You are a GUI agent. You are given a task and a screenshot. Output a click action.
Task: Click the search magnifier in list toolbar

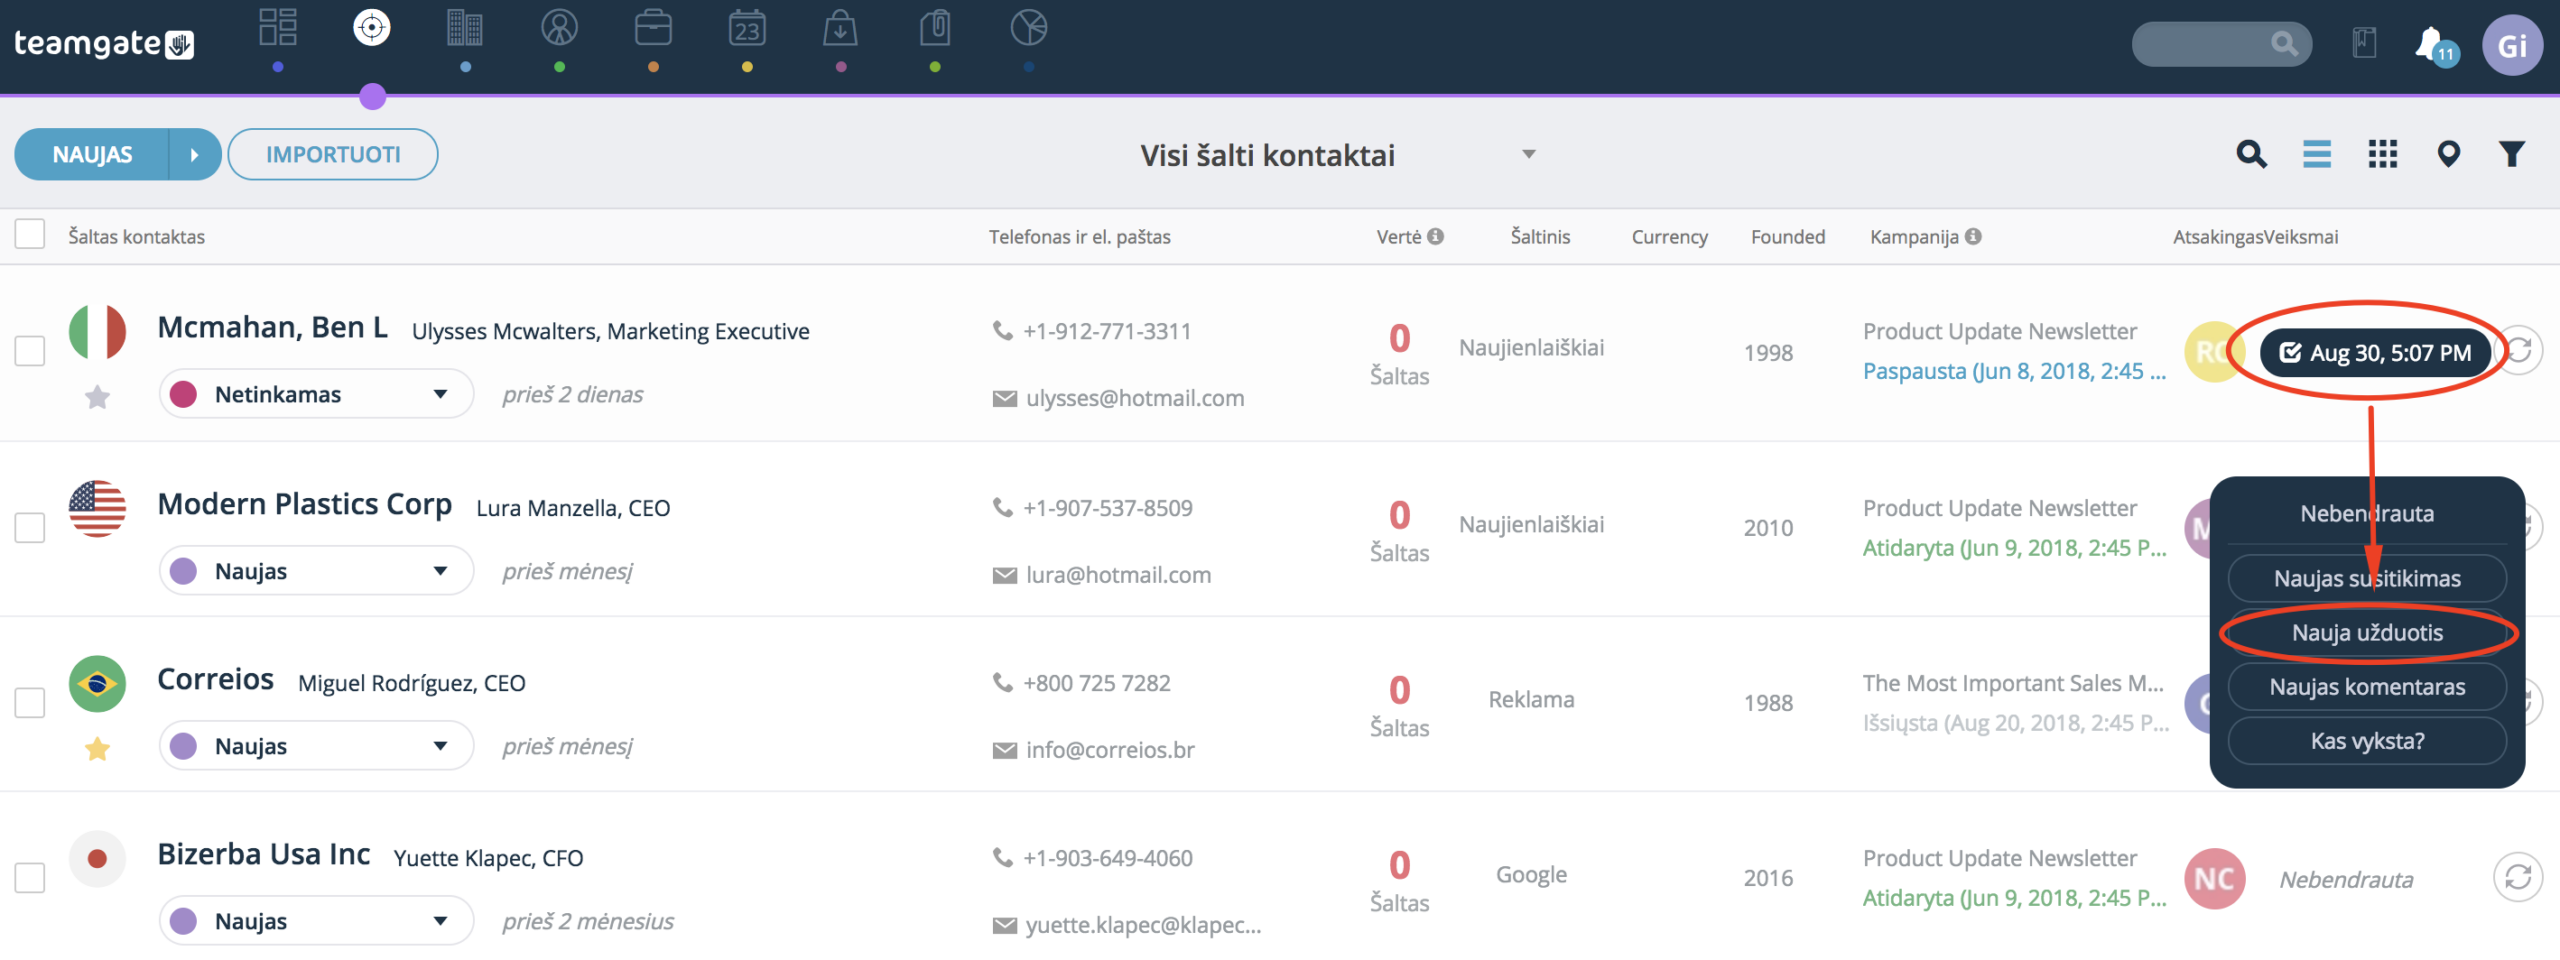(2251, 154)
